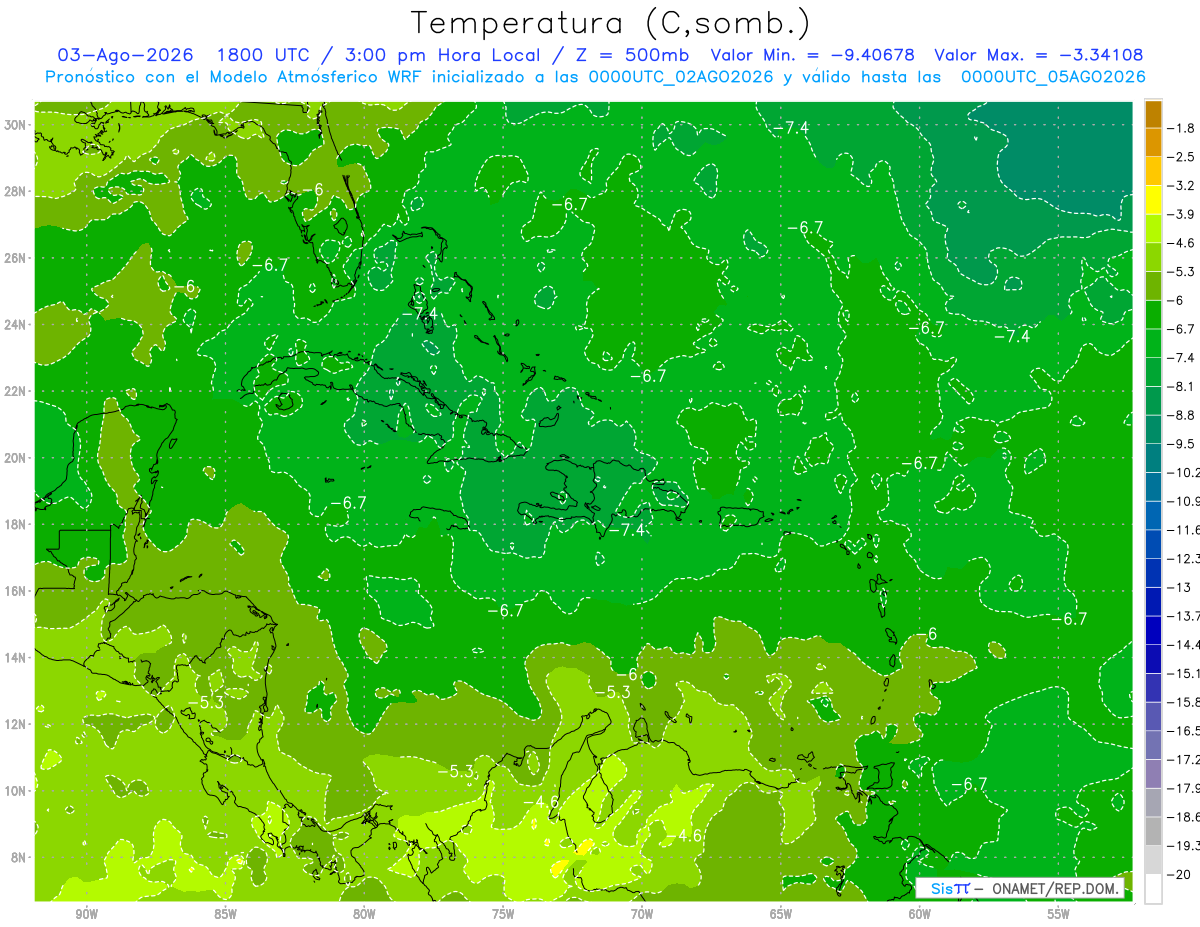Pick dark blue swatch between -13.7 and -14.4
The image size is (1200, 927).
[1153, 630]
